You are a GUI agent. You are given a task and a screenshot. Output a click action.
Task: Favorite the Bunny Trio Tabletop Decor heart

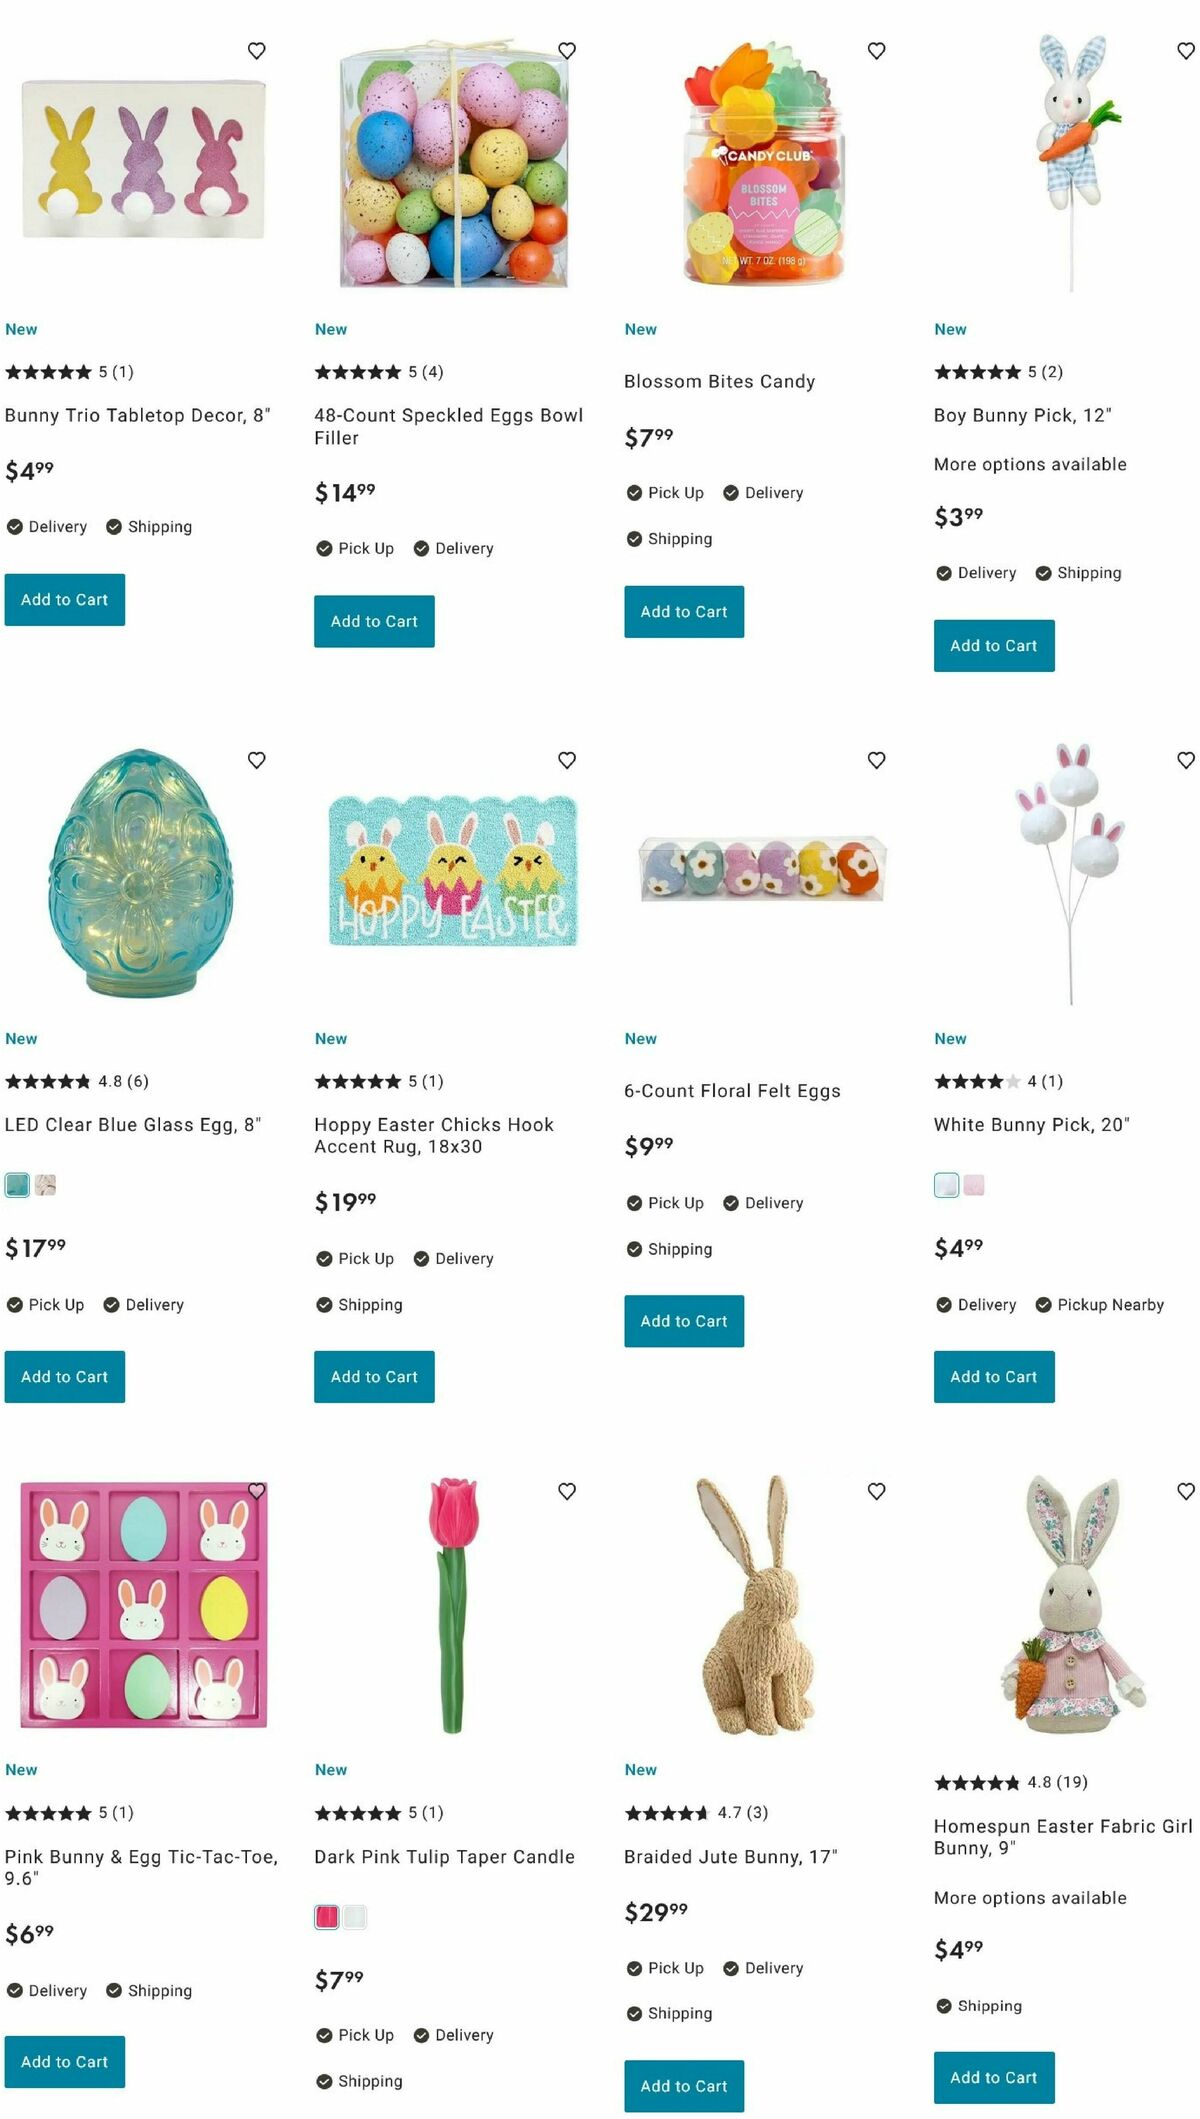tap(257, 50)
